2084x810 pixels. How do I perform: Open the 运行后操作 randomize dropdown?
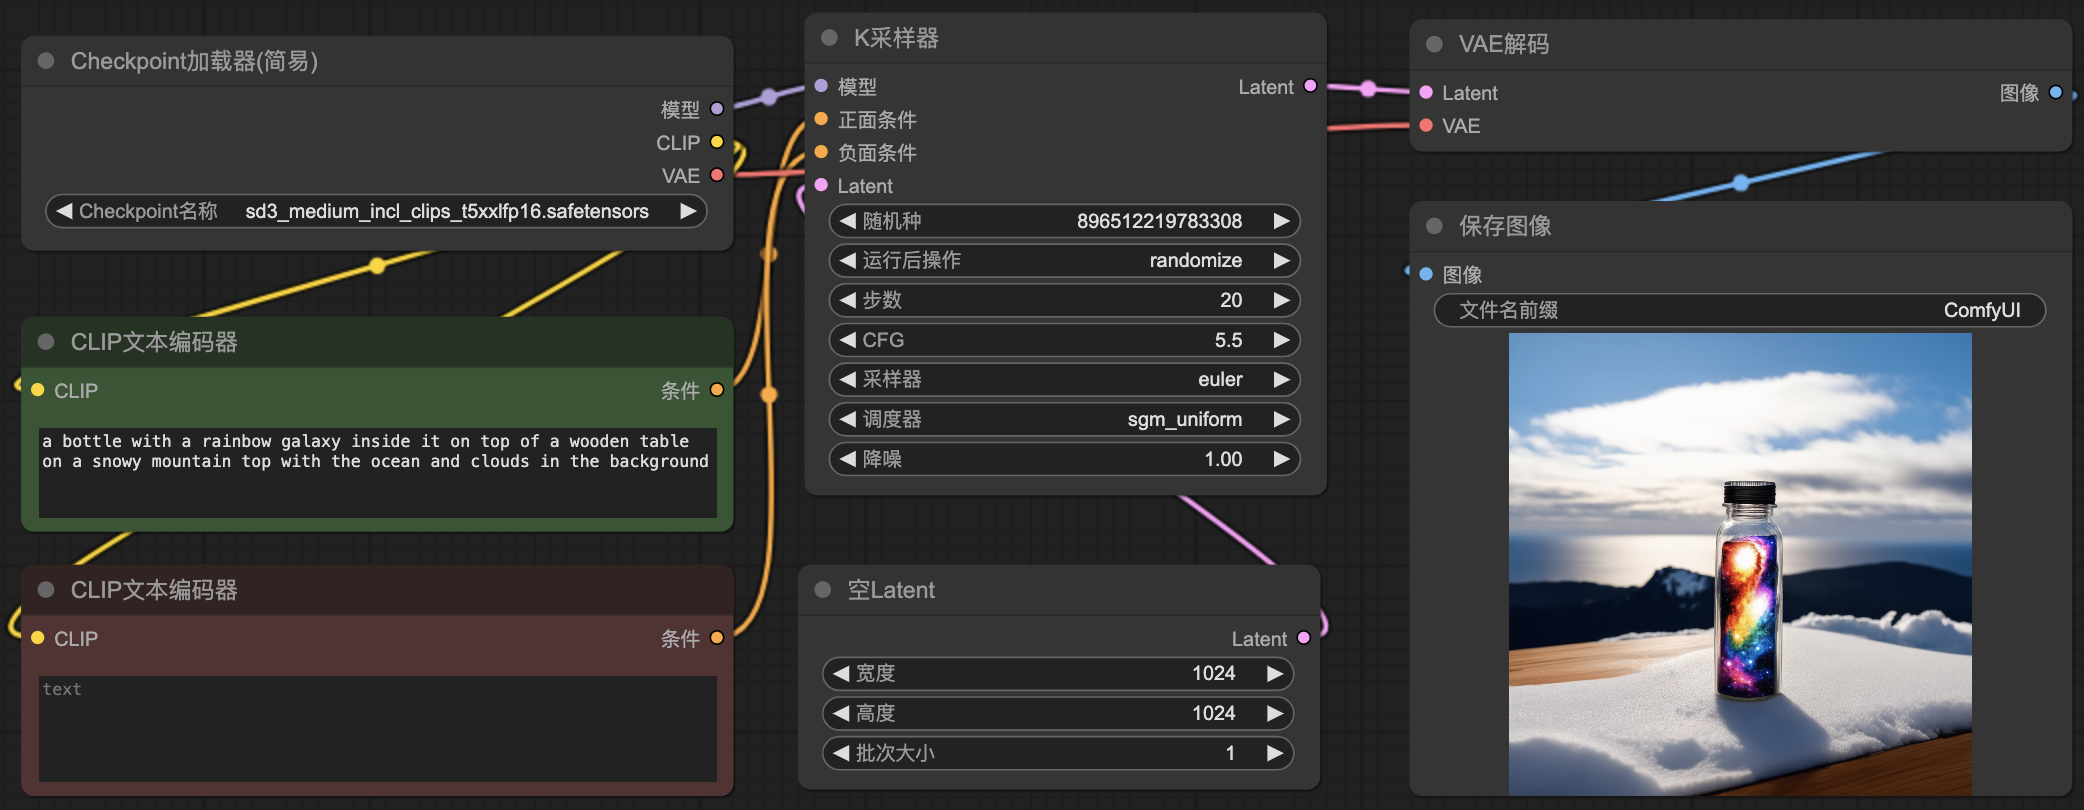tap(1064, 261)
